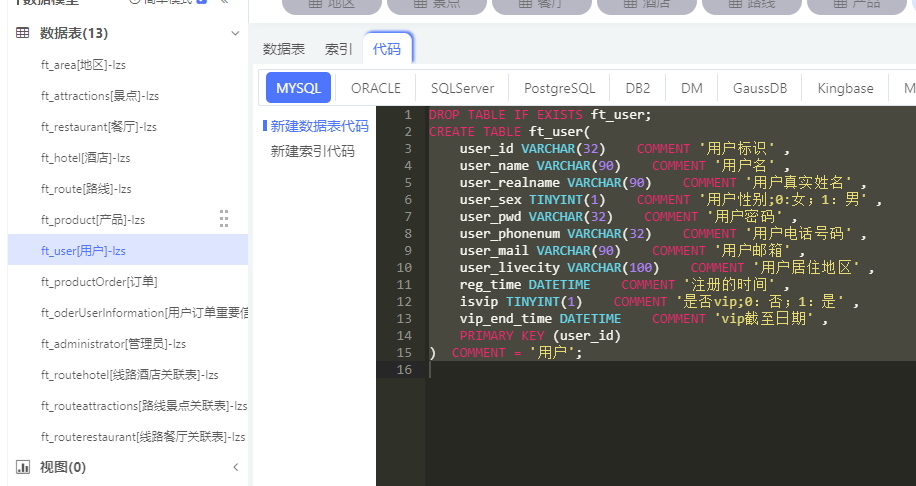The height and width of the screenshot is (486, 916).
Task: Click the user_pwd VARCHAR(32) code line
Action: [x=629, y=216]
